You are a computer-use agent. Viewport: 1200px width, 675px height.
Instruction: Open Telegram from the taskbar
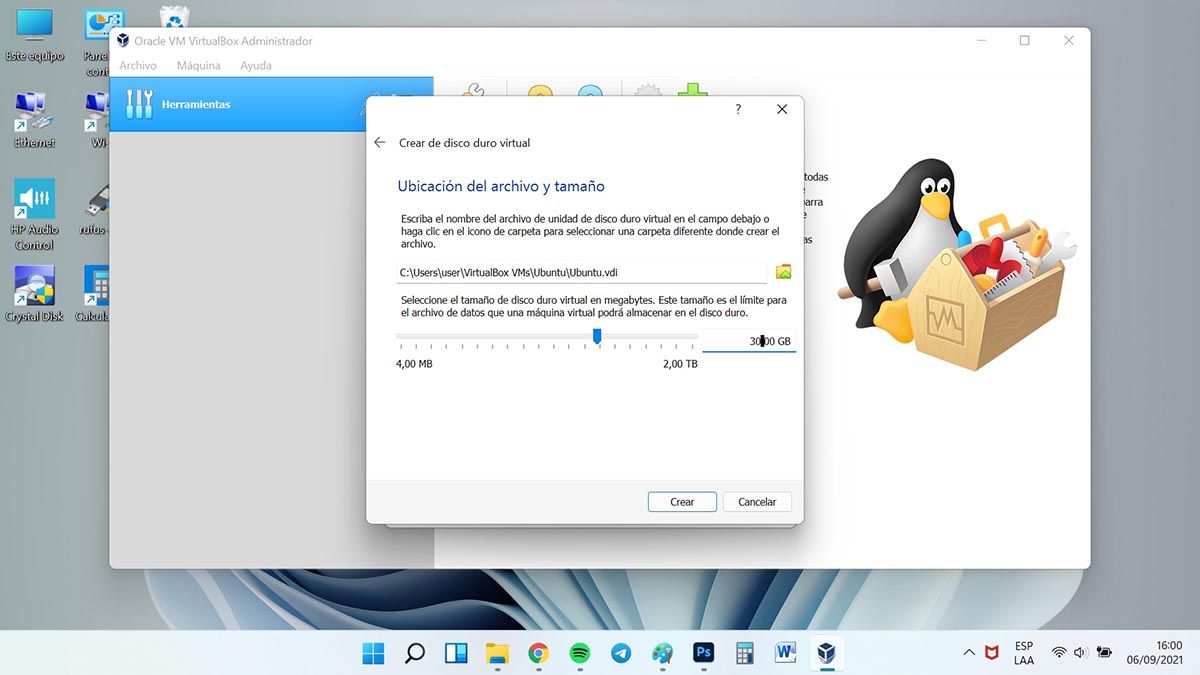coord(620,653)
